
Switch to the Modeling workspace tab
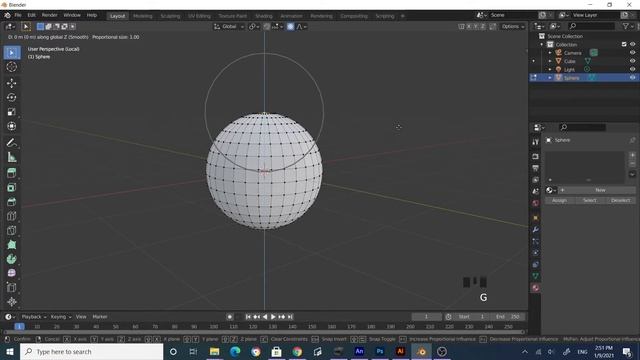click(x=142, y=16)
